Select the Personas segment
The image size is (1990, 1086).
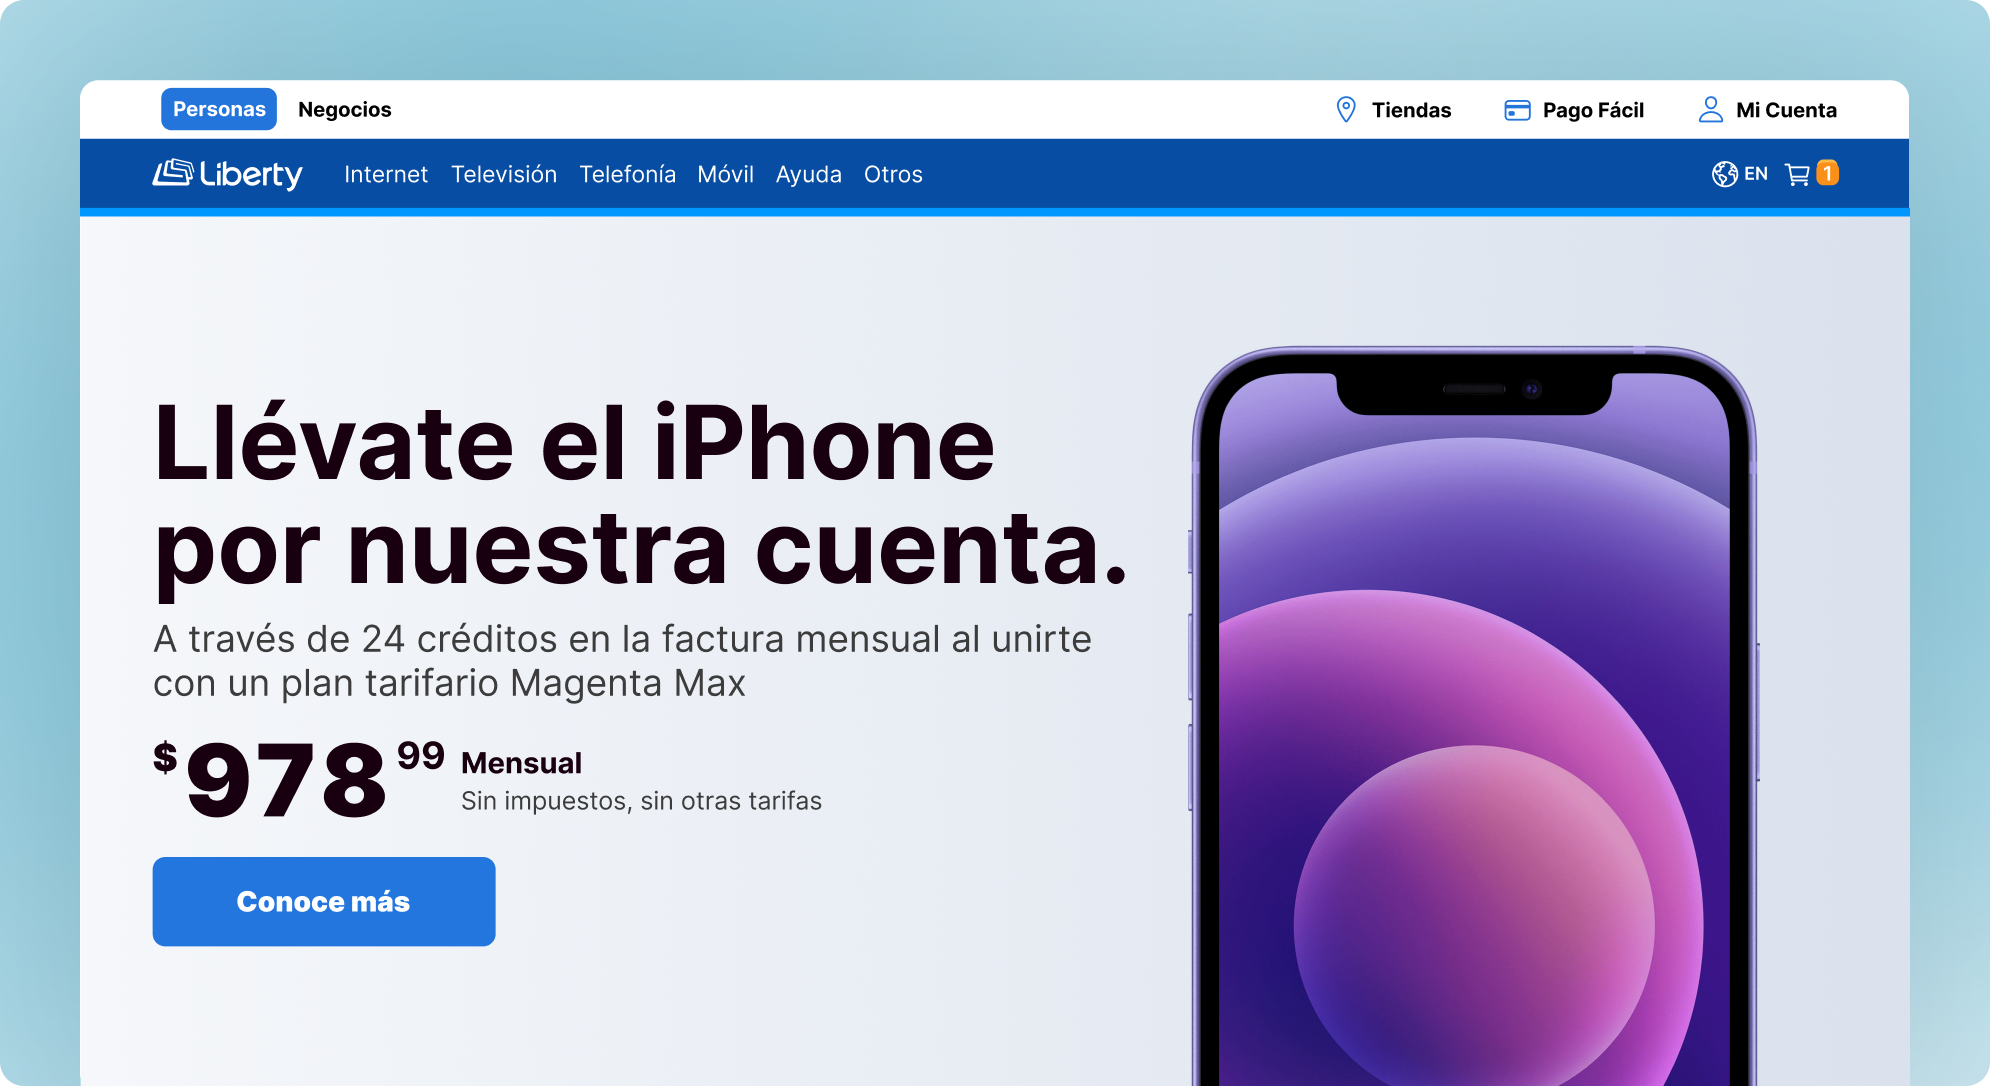coord(219,109)
